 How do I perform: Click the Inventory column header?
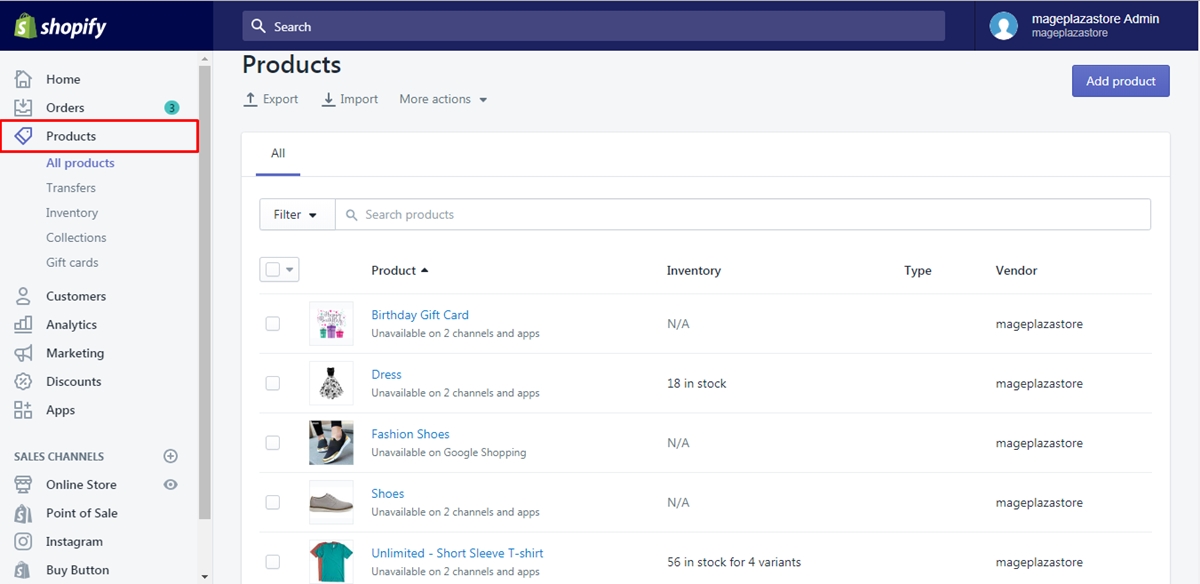pyautogui.click(x=694, y=270)
